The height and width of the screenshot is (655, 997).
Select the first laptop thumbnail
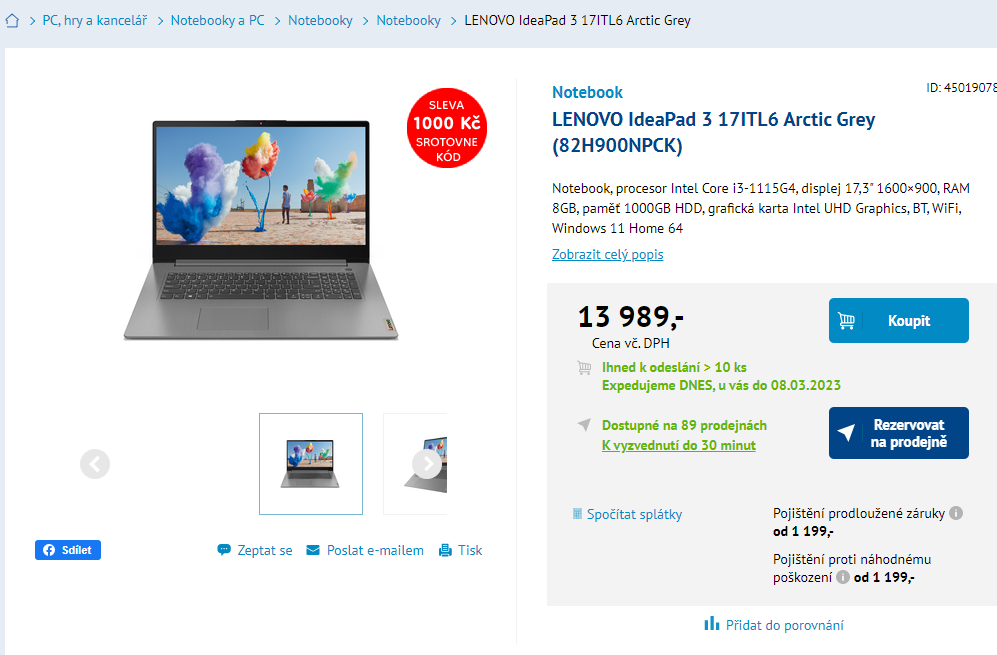311,464
